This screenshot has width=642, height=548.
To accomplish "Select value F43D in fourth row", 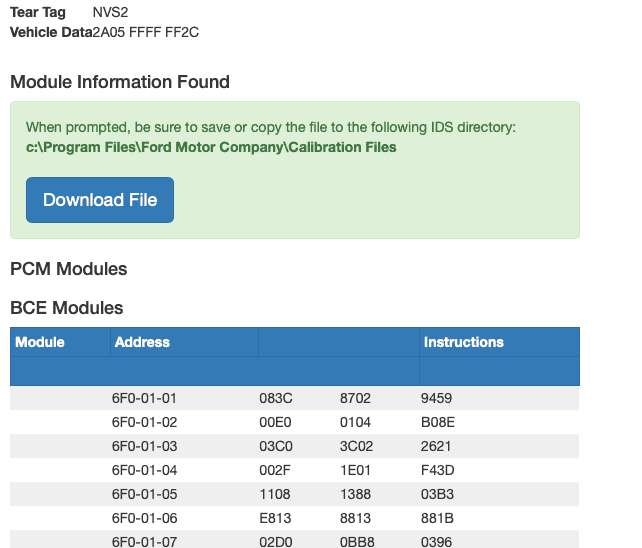I will (x=437, y=470).
